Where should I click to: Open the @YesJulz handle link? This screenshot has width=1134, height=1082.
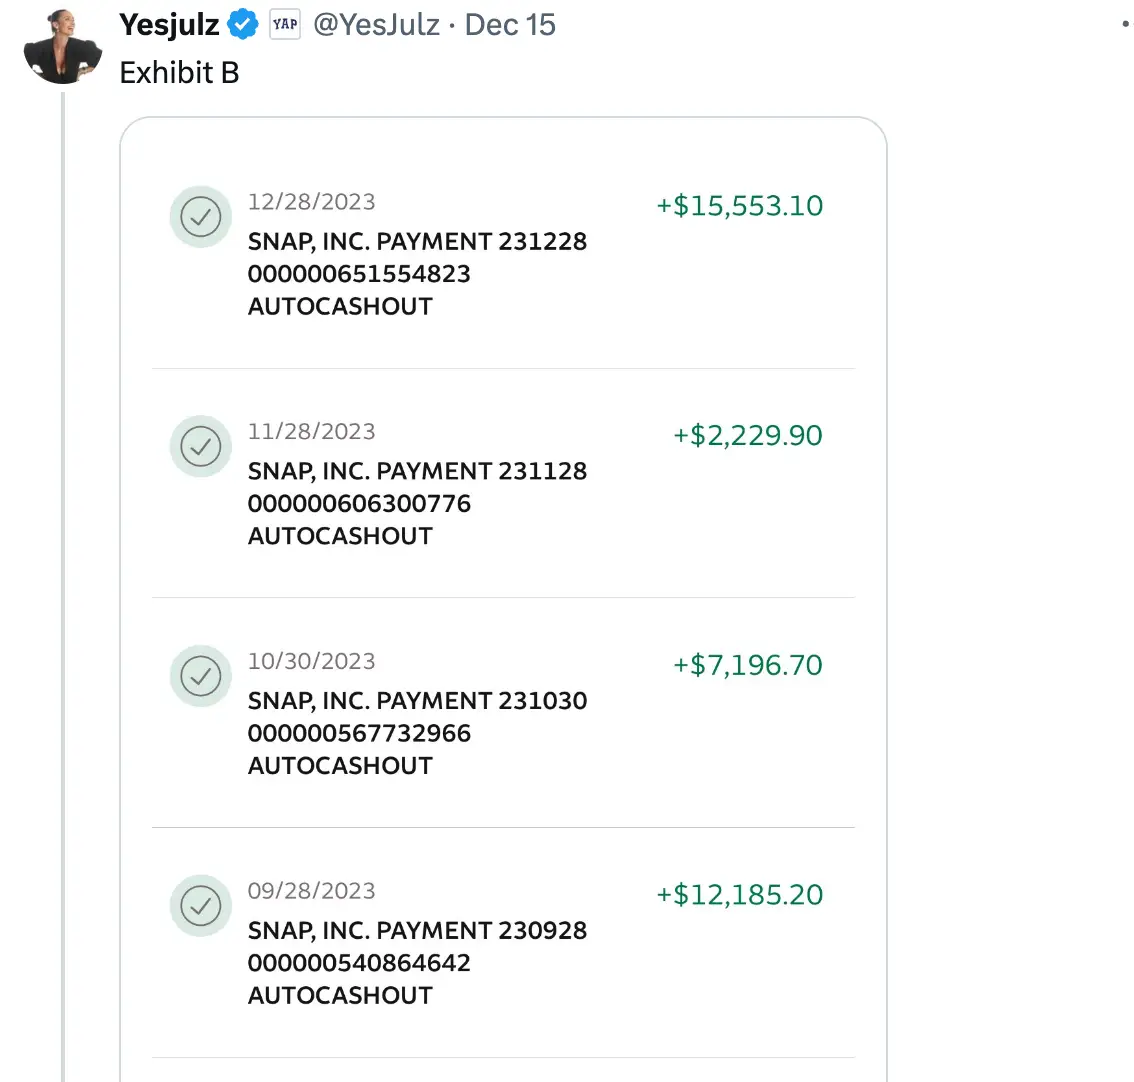(x=376, y=24)
